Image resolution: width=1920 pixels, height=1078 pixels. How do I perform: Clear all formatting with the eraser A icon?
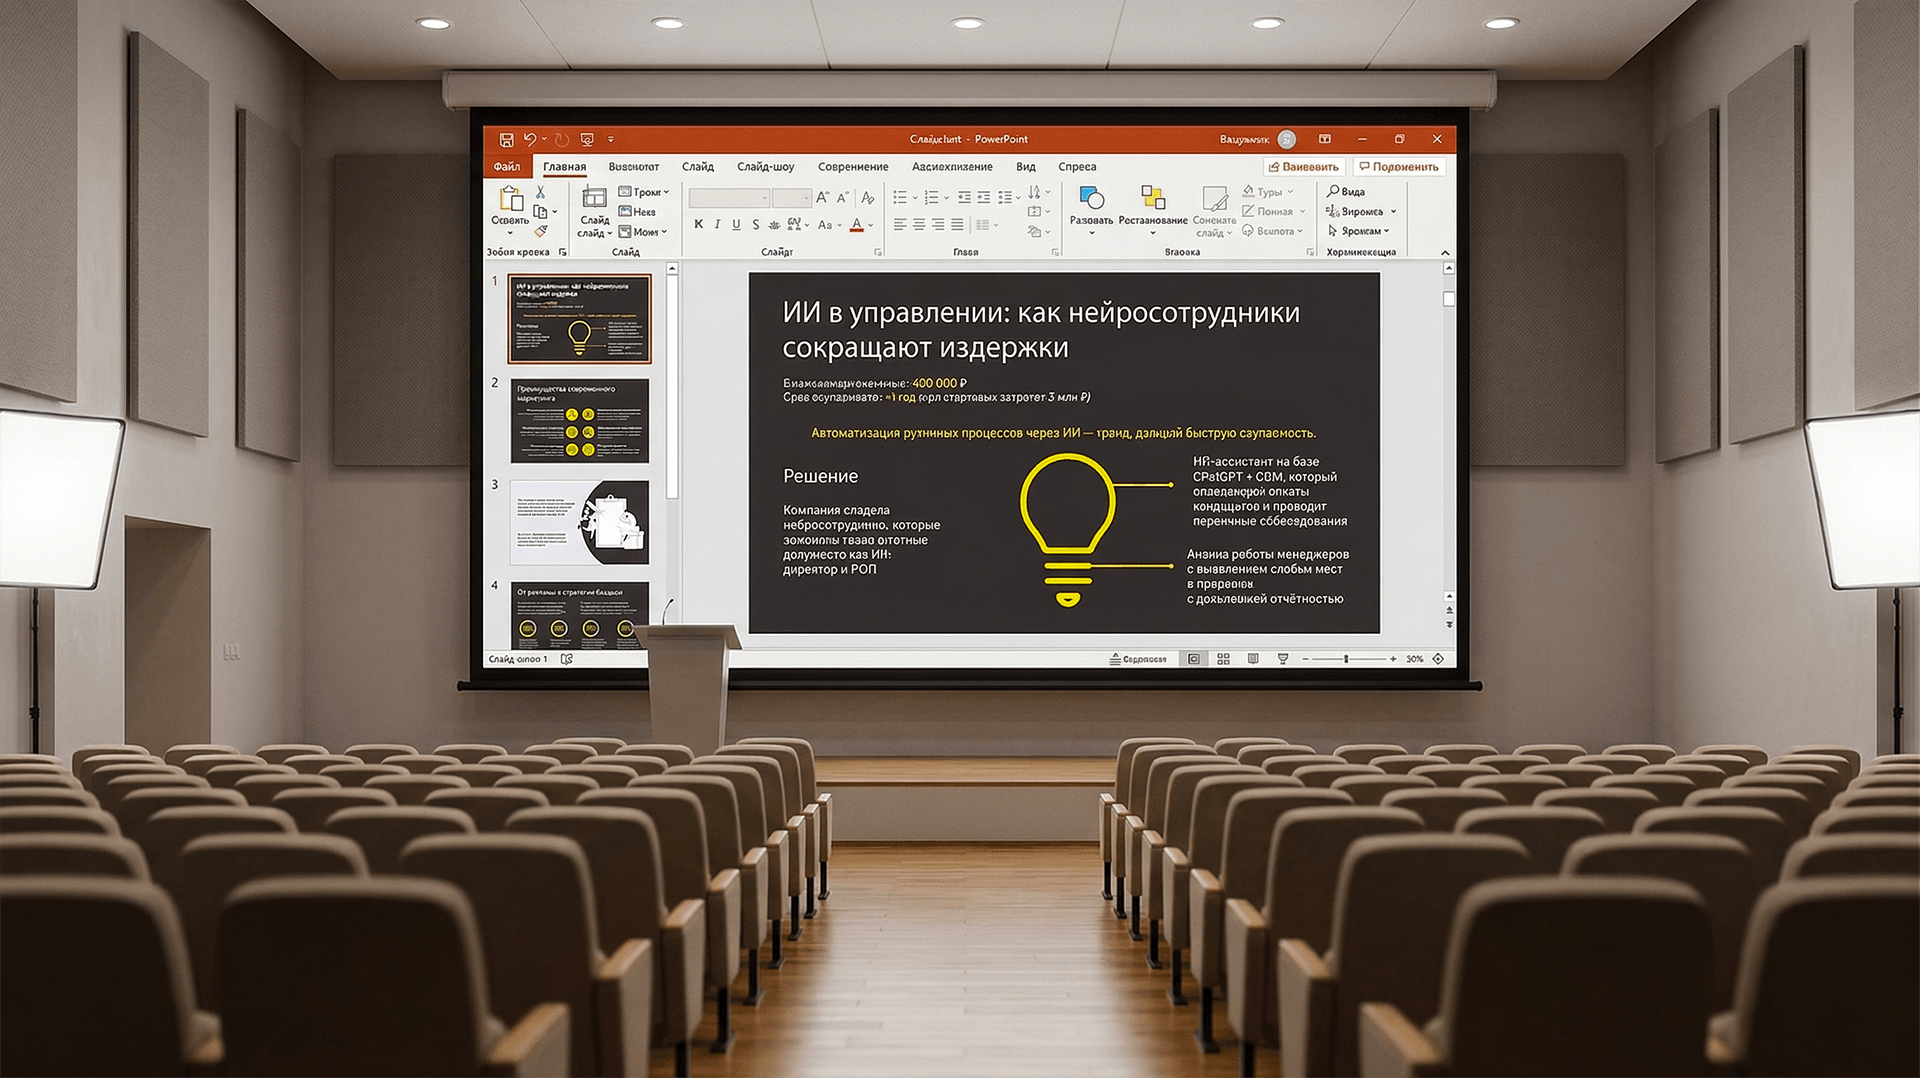coord(868,198)
